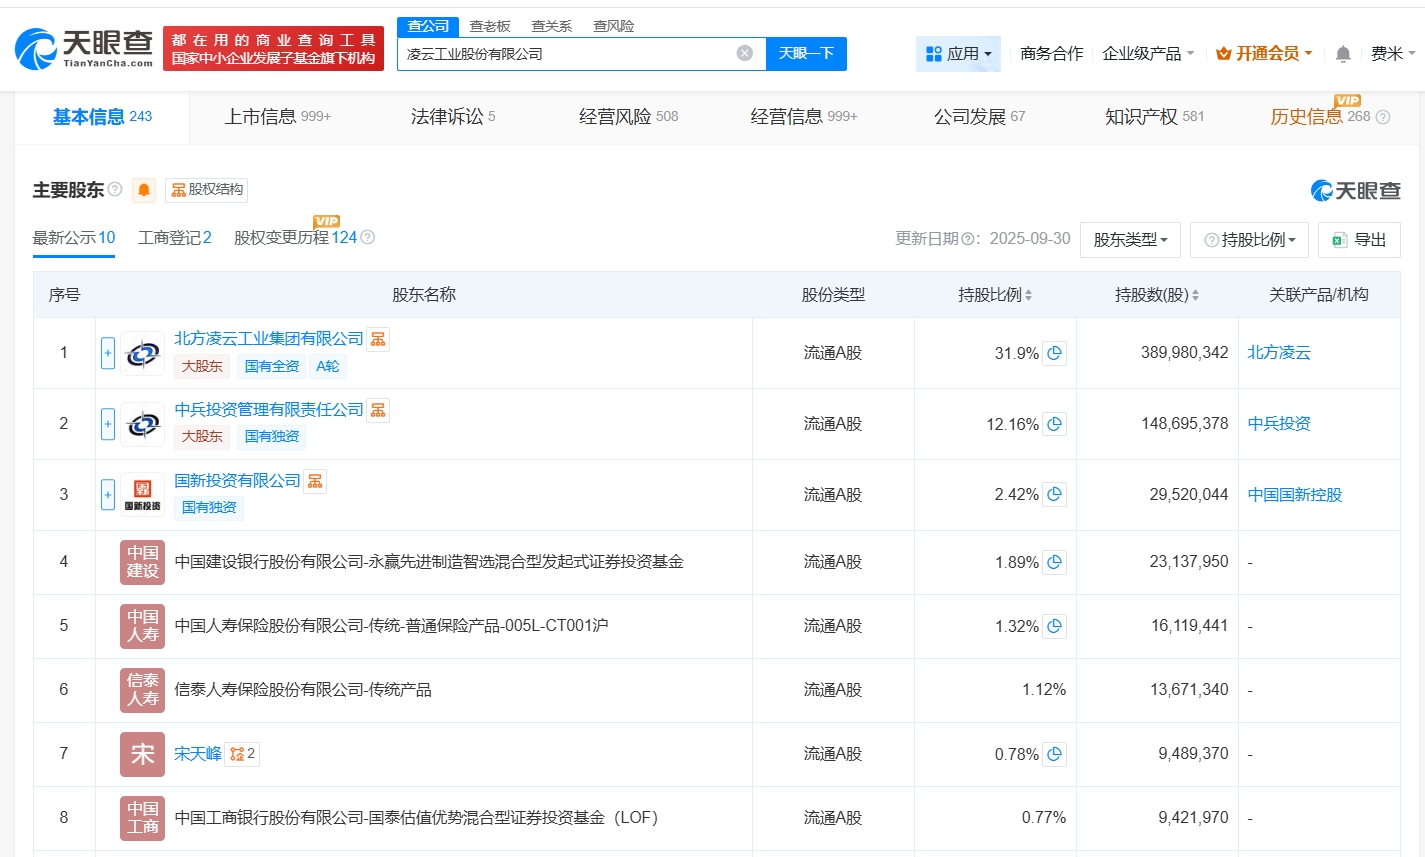This screenshot has width=1425, height=857.
Task: Open the 股东类型 filter dropdown
Action: pos(1129,239)
